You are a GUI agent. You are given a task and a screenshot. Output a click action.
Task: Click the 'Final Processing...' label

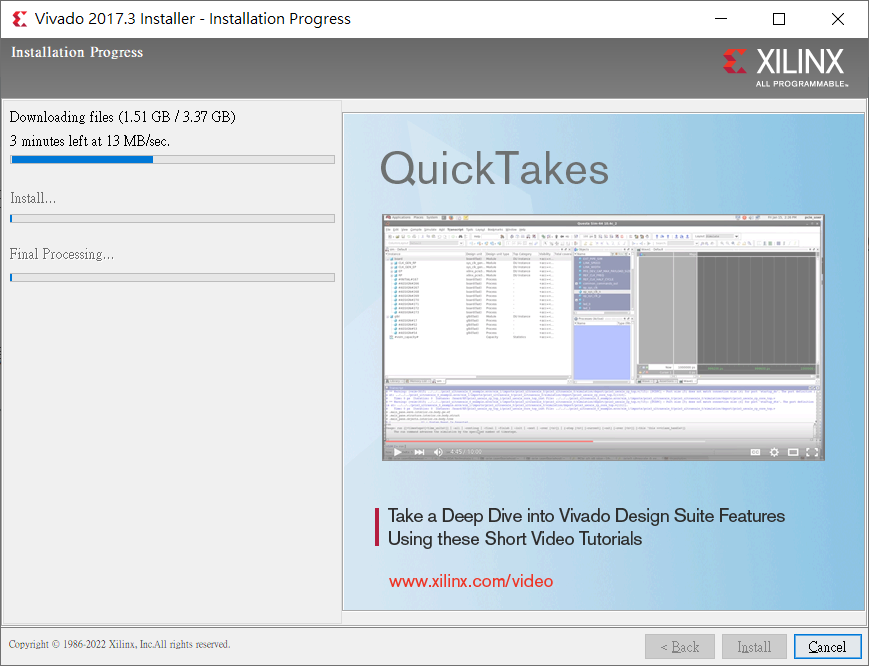coord(62,254)
